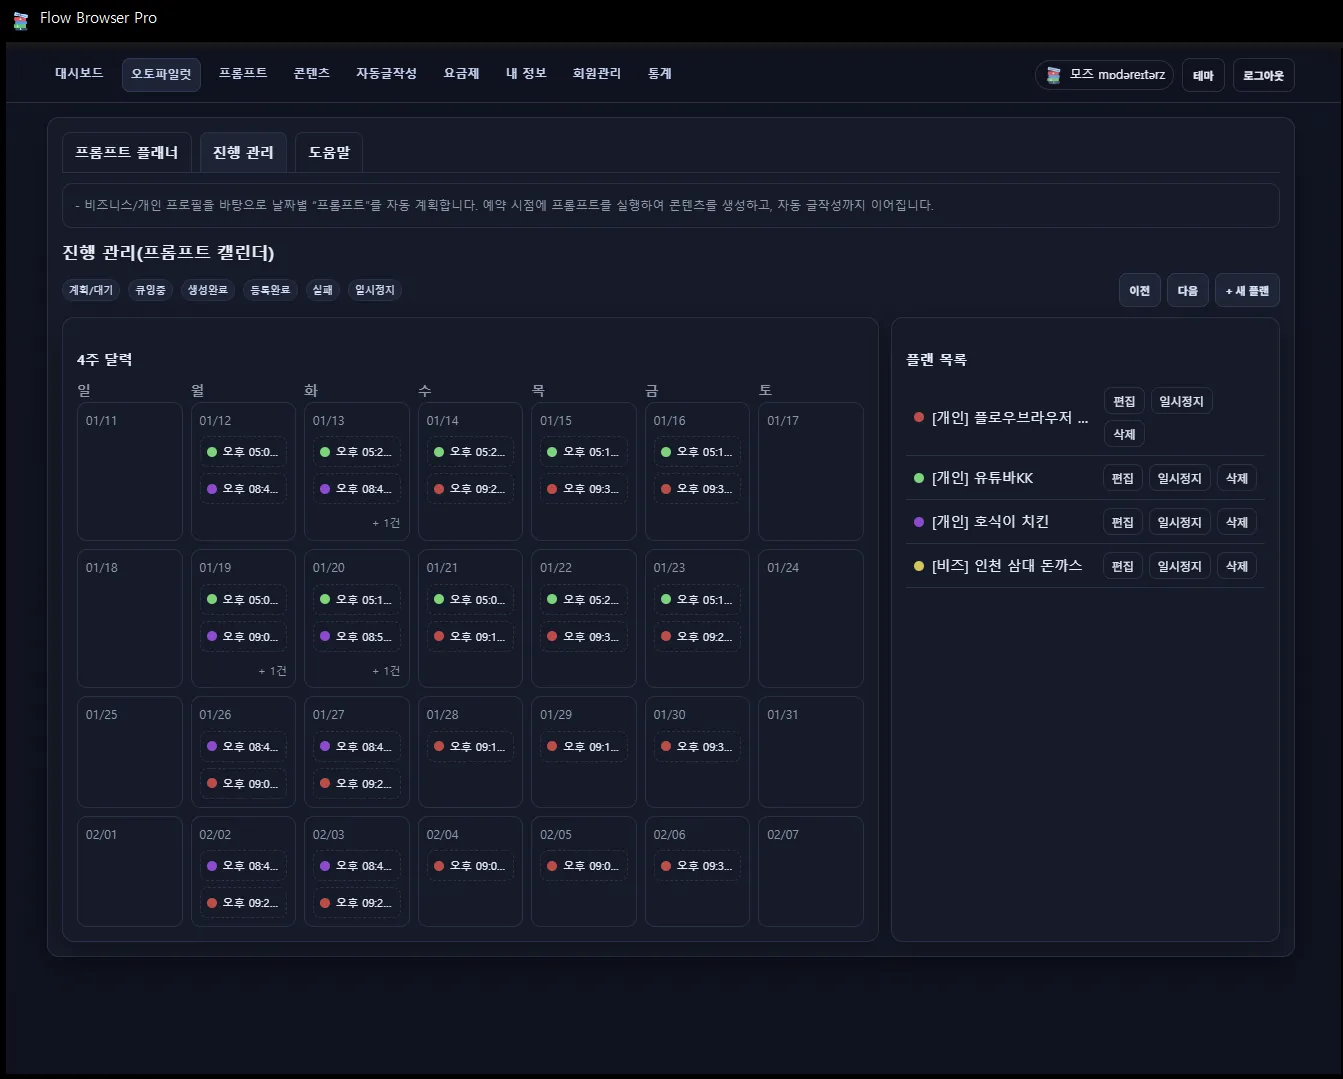Click the red status dot beside [개인] 플로우브라우저 plan
Image resolution: width=1343 pixels, height=1079 pixels.
coord(918,417)
